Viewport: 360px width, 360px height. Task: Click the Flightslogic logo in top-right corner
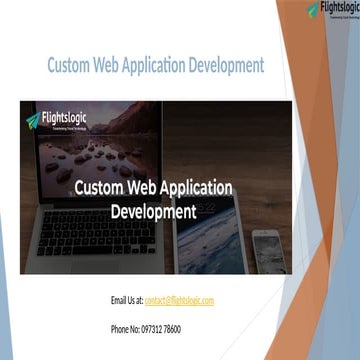pos(333,10)
